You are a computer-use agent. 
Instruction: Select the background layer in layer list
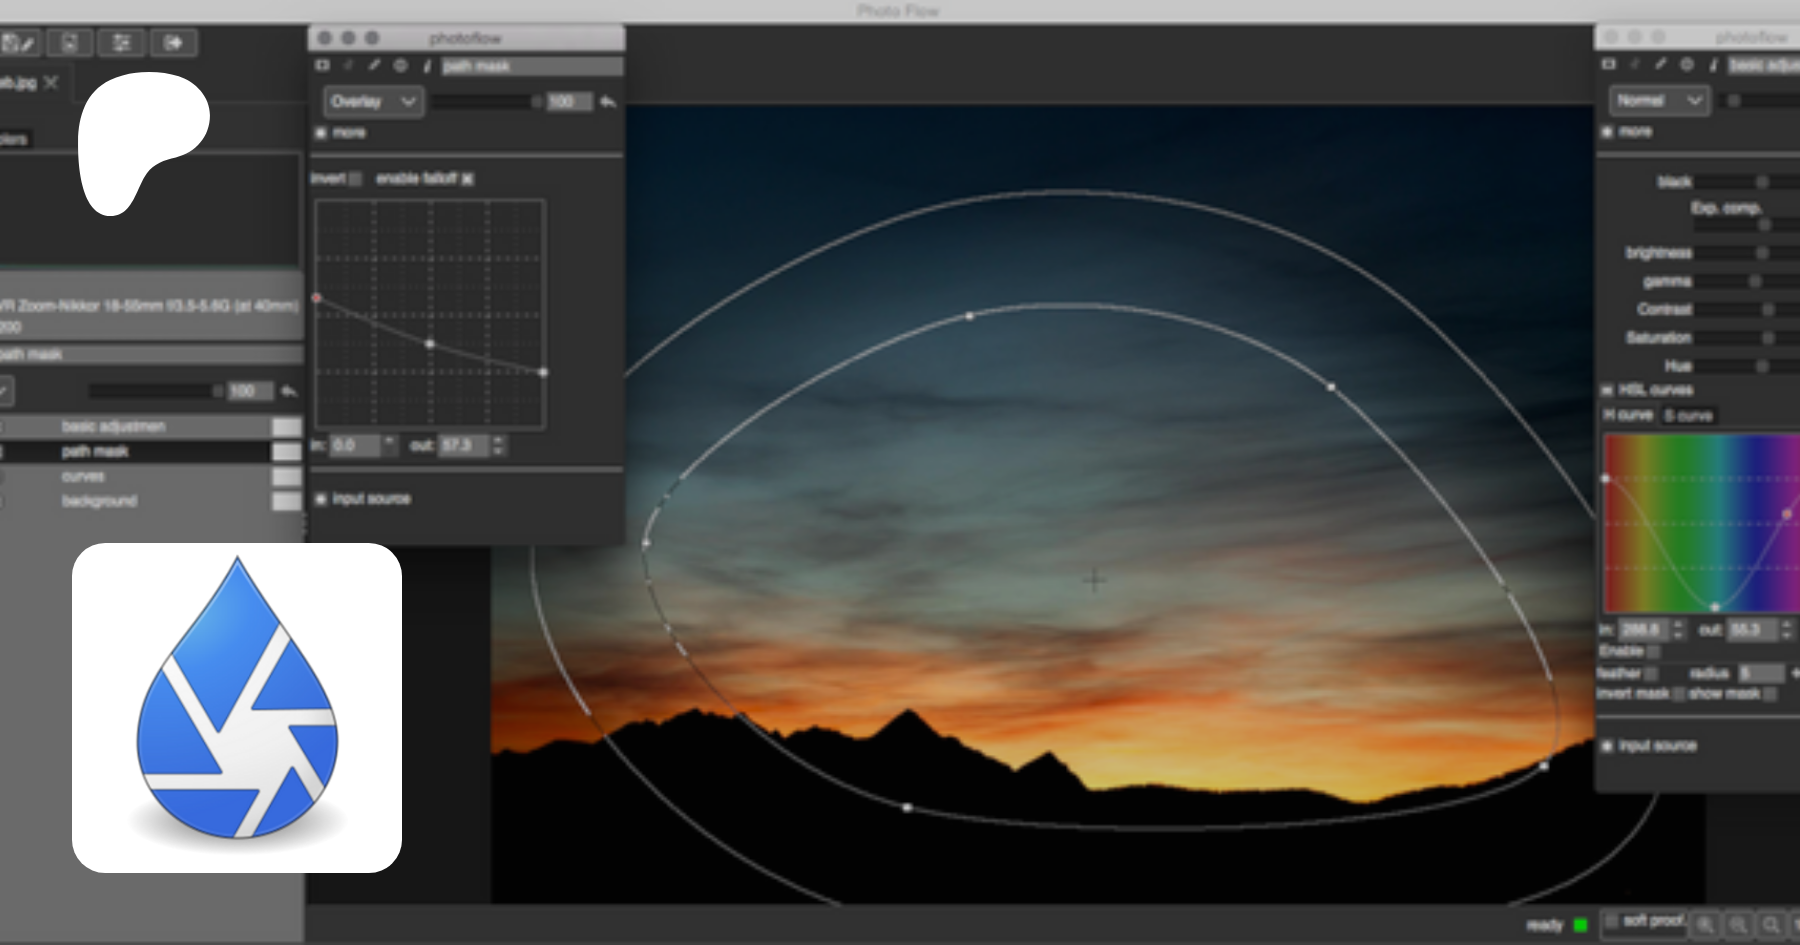(x=99, y=501)
